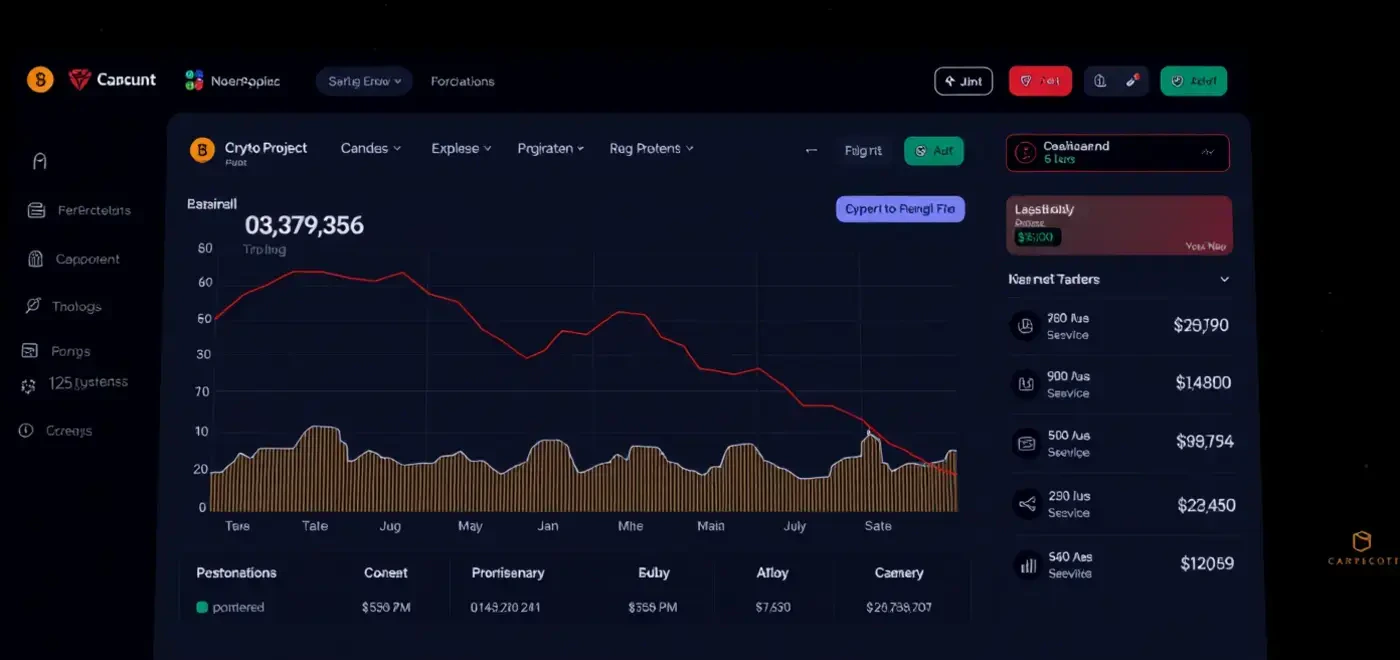This screenshot has width=1400, height=660.
Task: Open the Forciations menu item
Action: 462,81
